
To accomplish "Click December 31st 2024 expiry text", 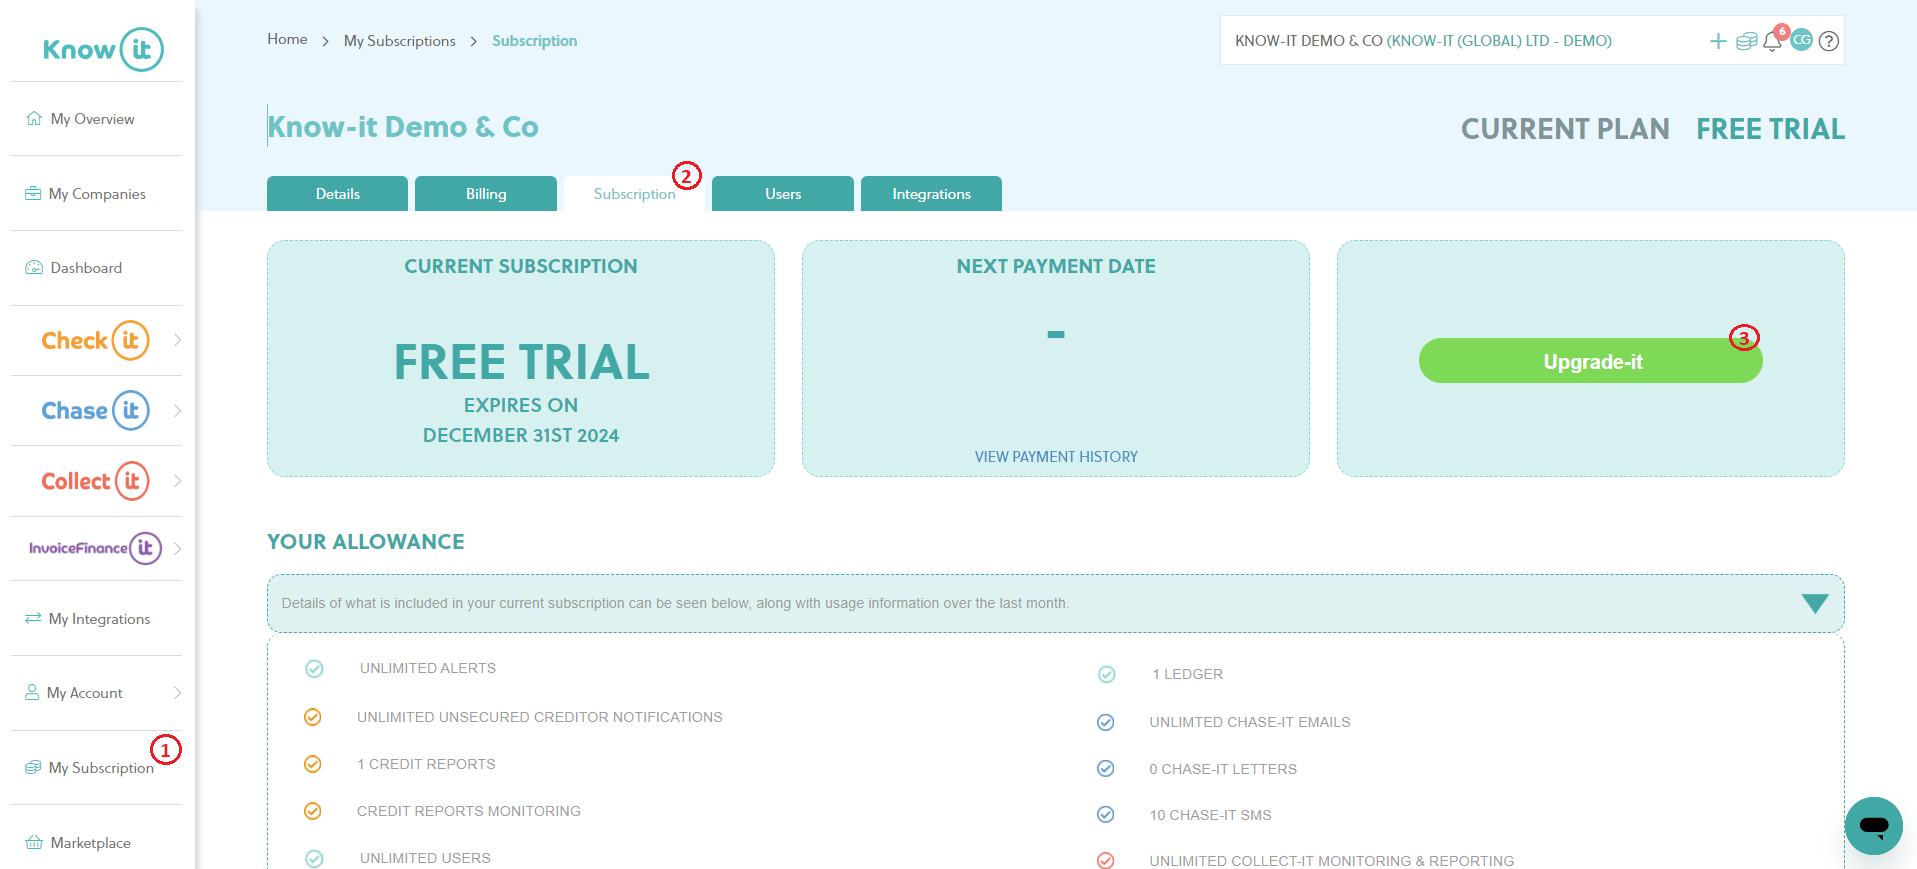I will (521, 435).
